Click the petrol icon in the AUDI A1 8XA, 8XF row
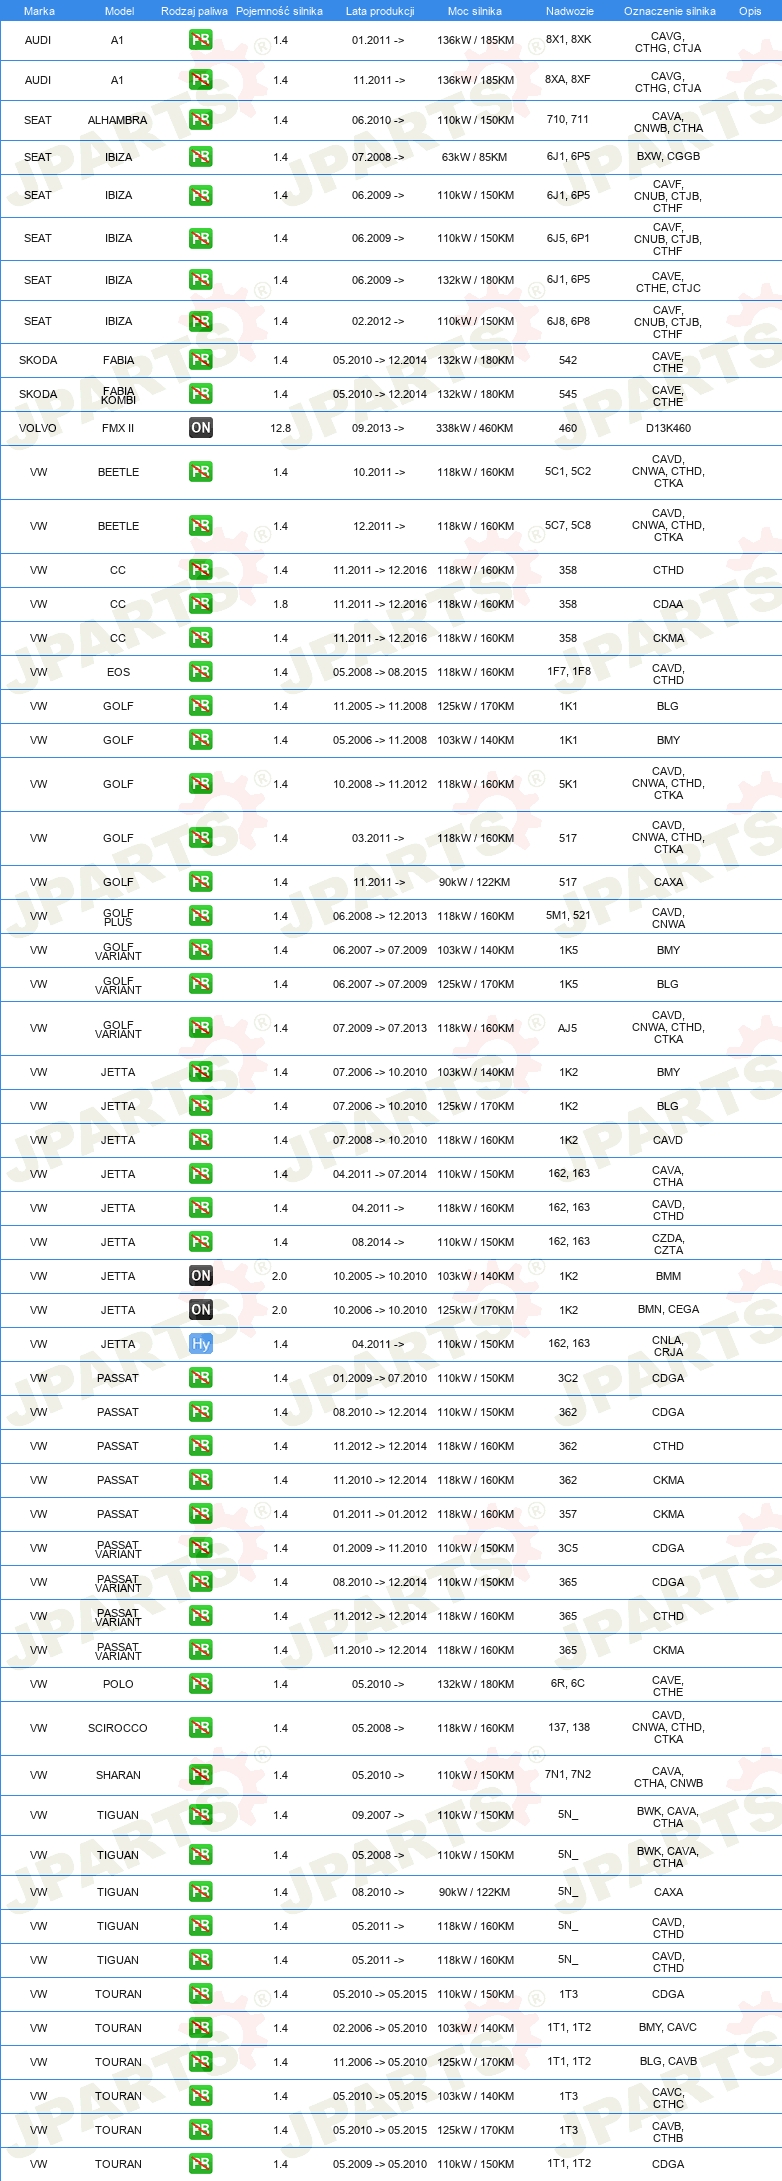782x2181 pixels. coord(201,80)
